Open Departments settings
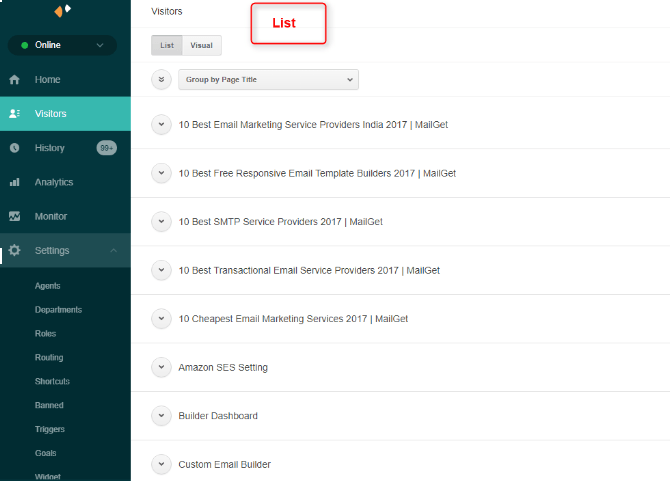670x481 pixels. point(58,310)
